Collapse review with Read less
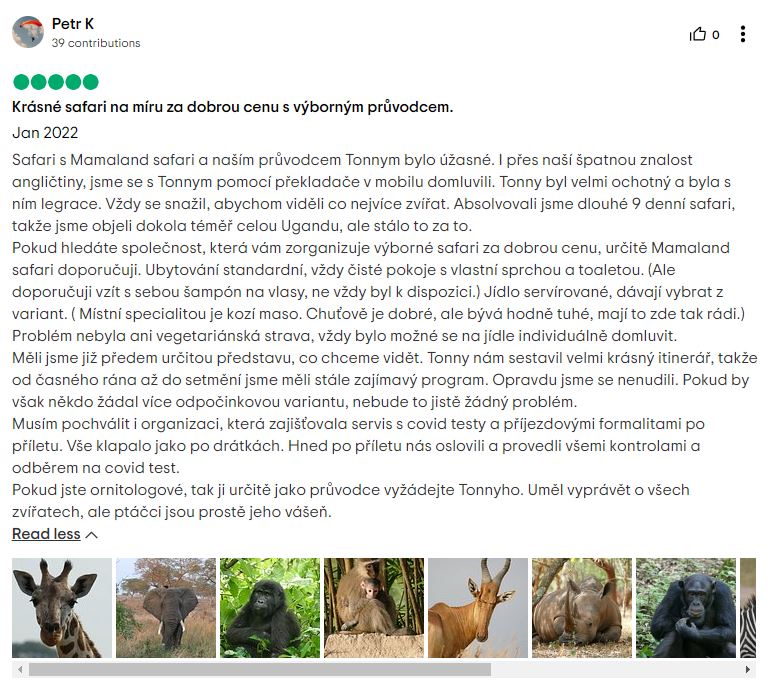This screenshot has height=697, width=768. pos(46,534)
